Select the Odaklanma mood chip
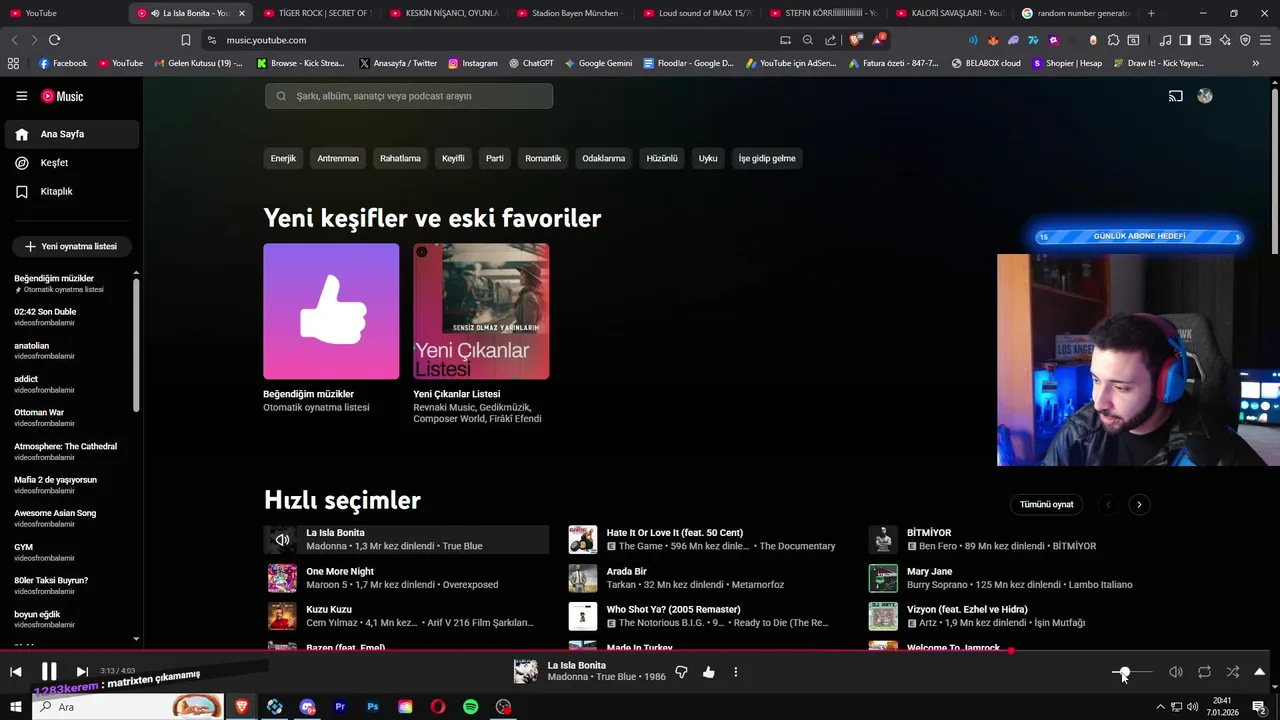 [x=604, y=158]
